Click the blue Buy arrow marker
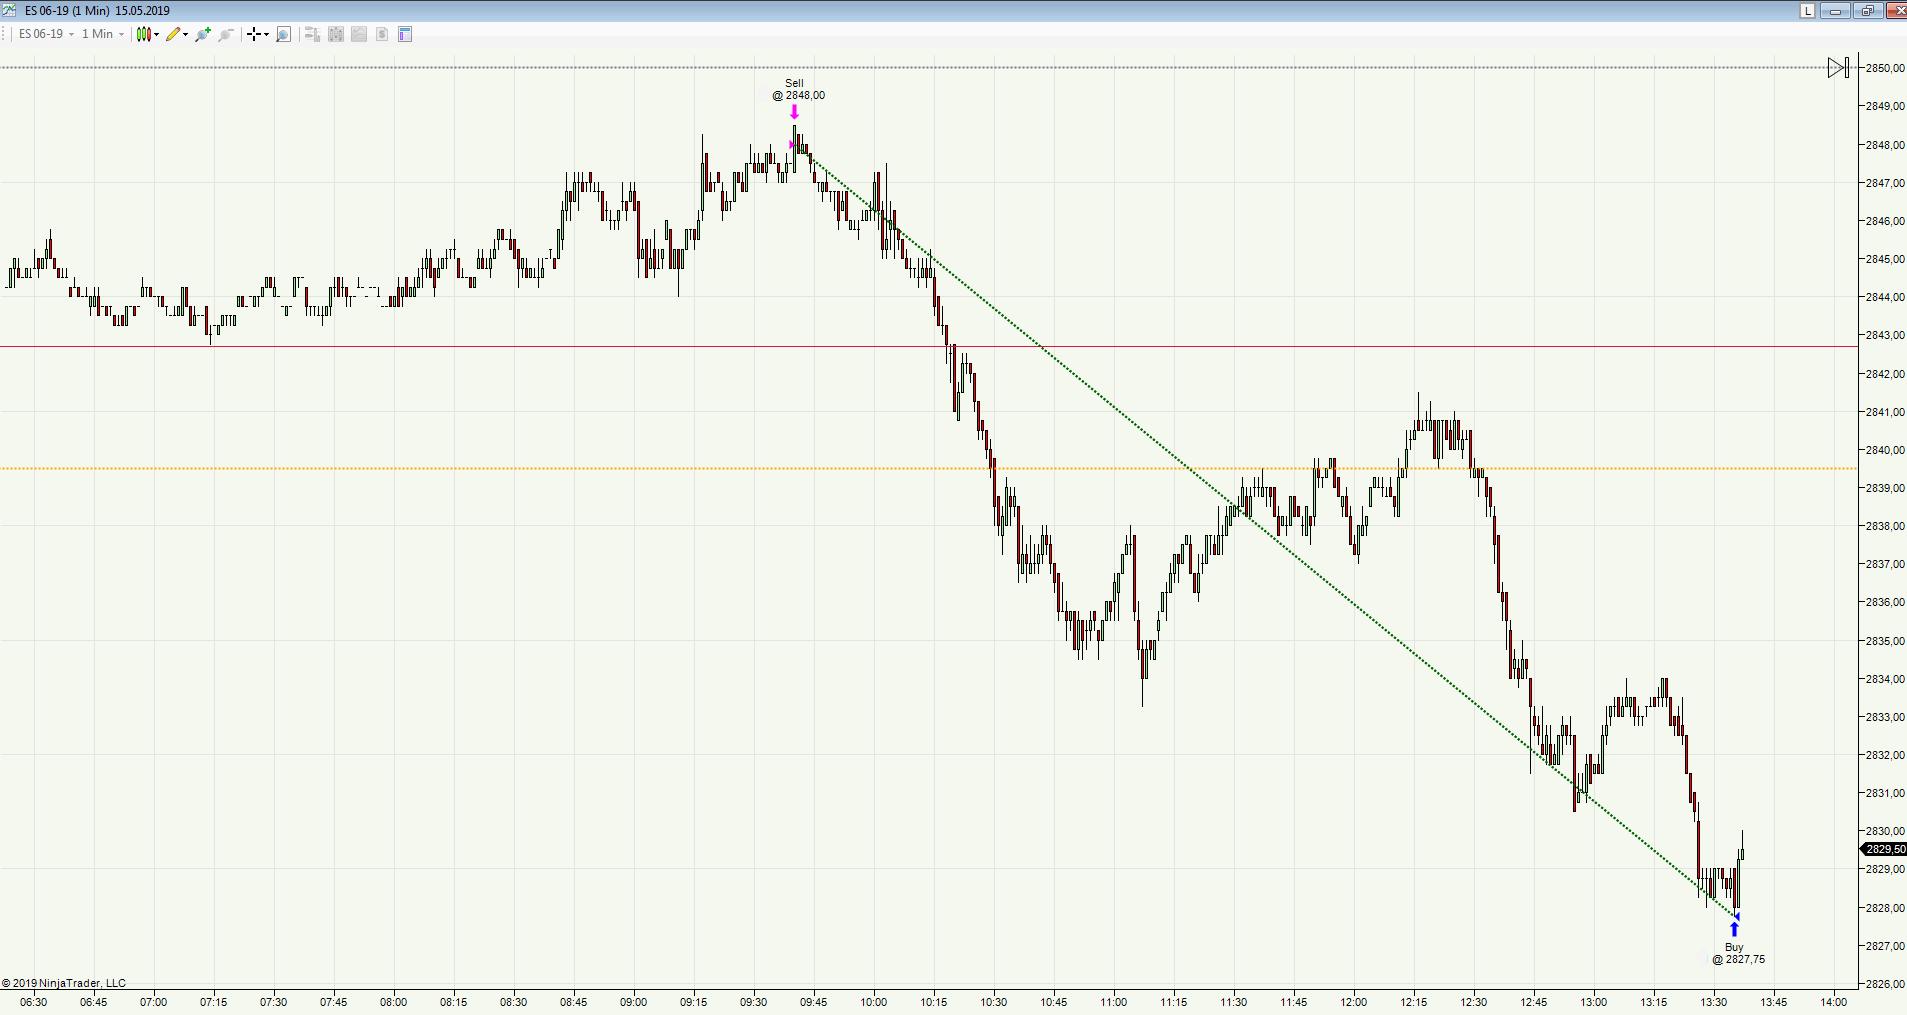 click(1734, 930)
